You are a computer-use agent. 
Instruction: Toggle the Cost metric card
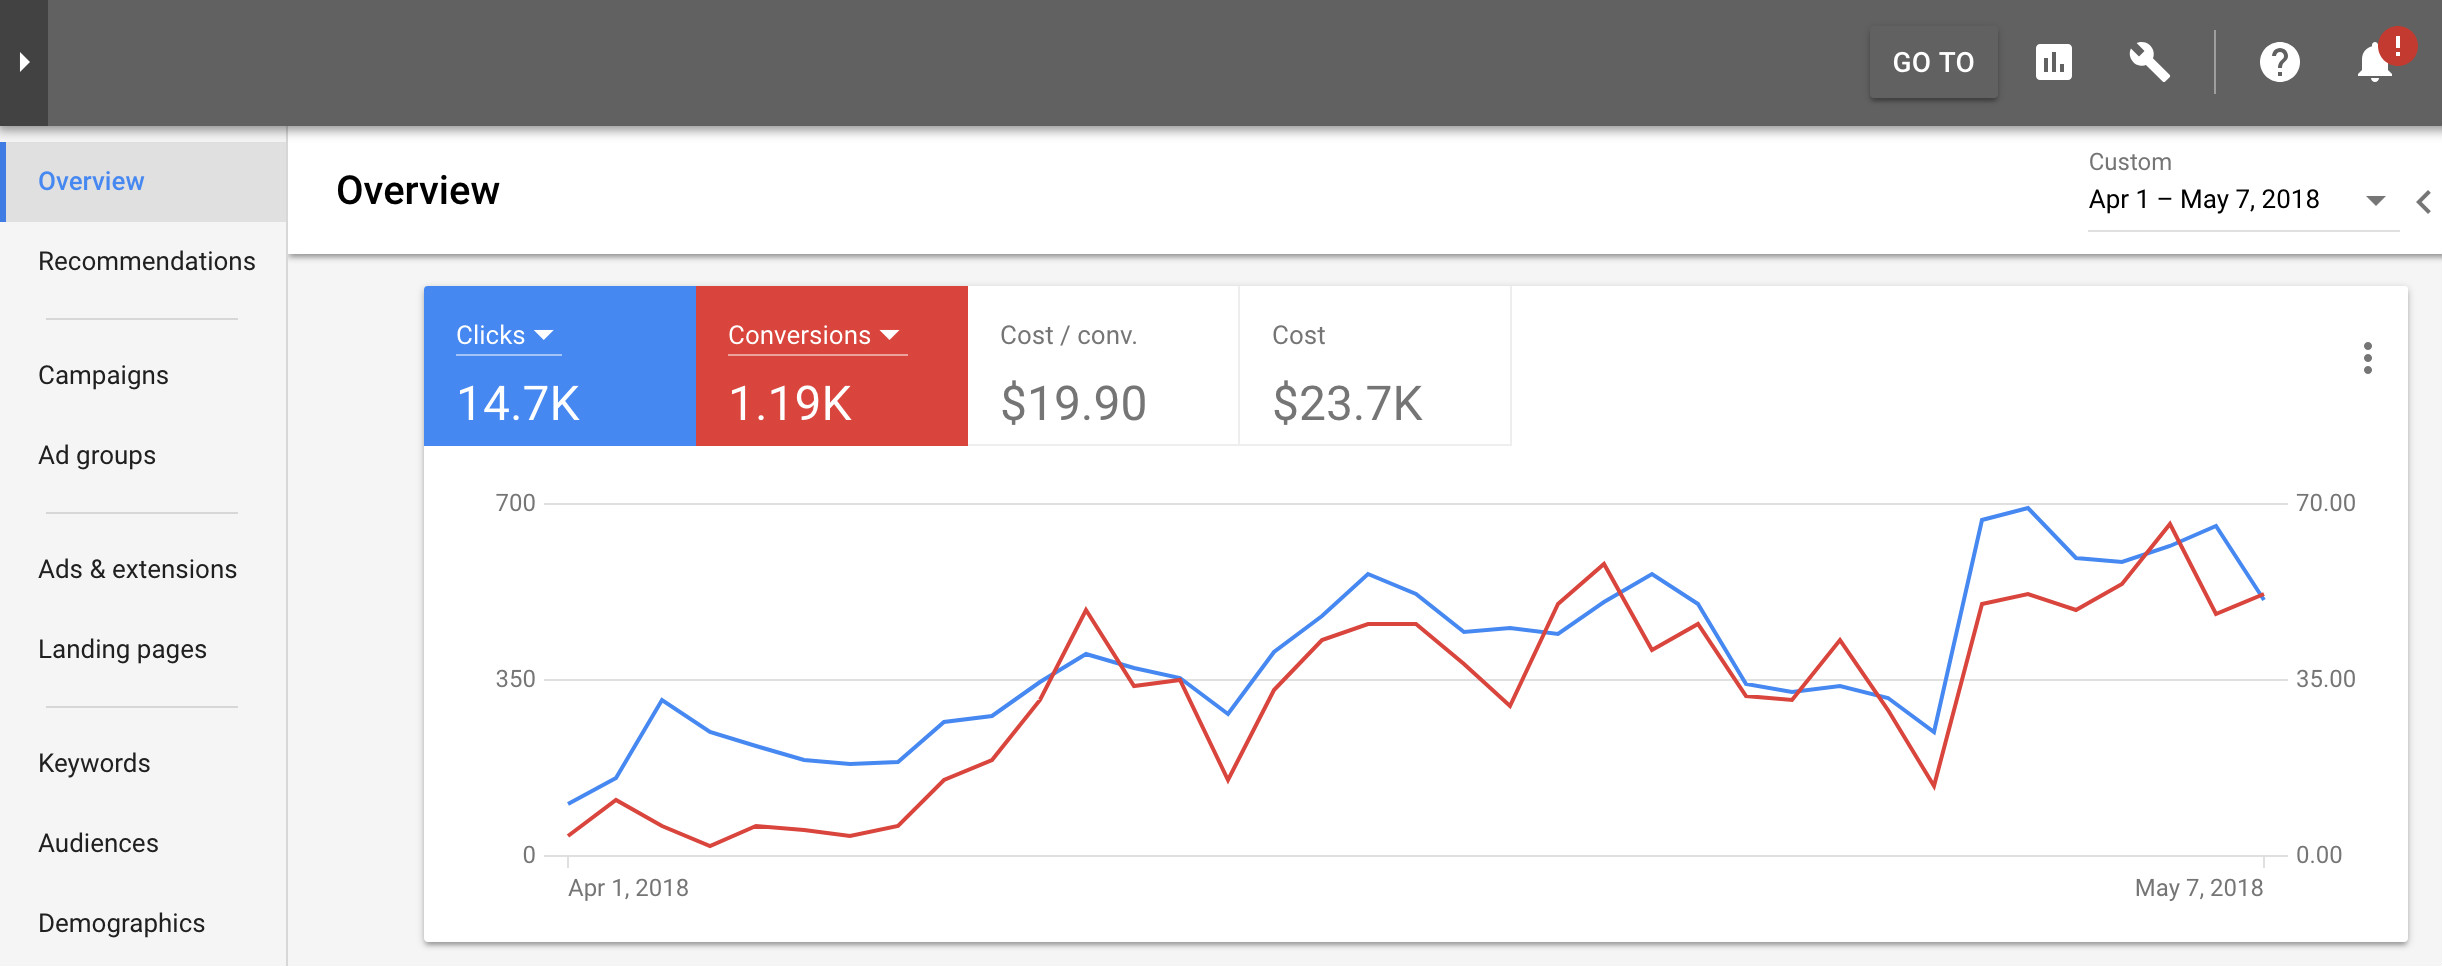pos(1375,366)
